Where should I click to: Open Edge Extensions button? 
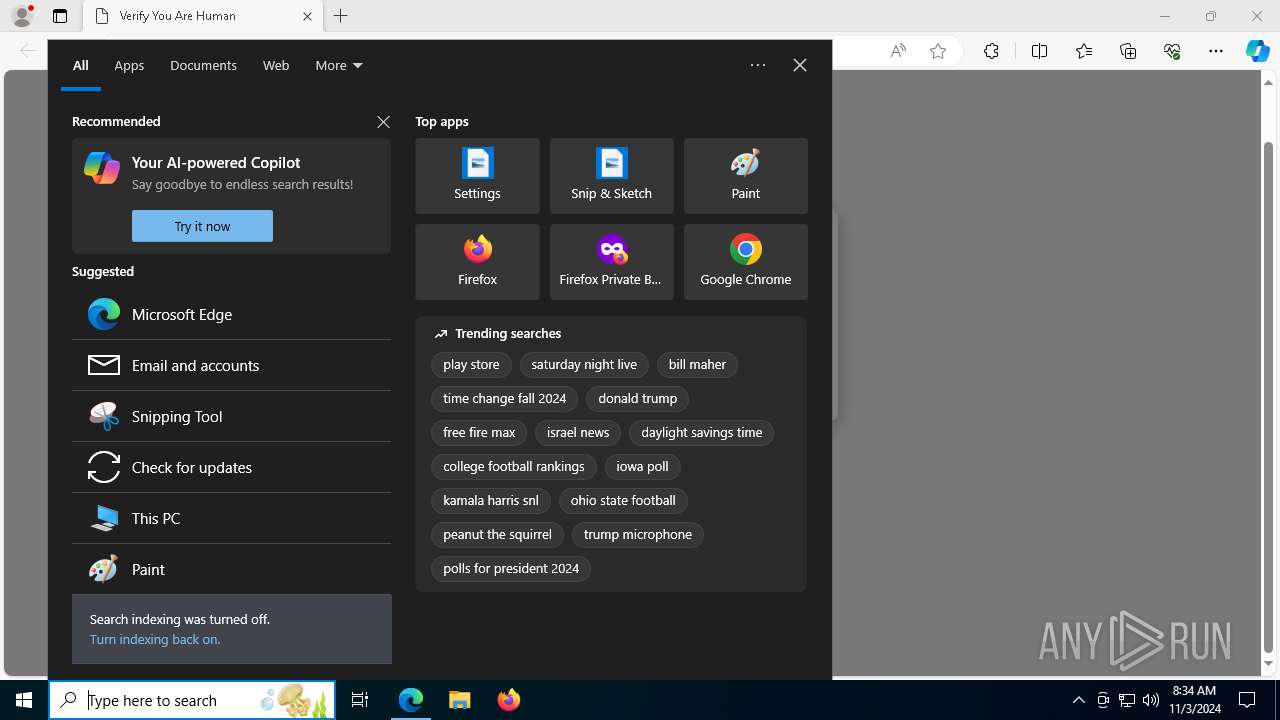[x=991, y=51]
